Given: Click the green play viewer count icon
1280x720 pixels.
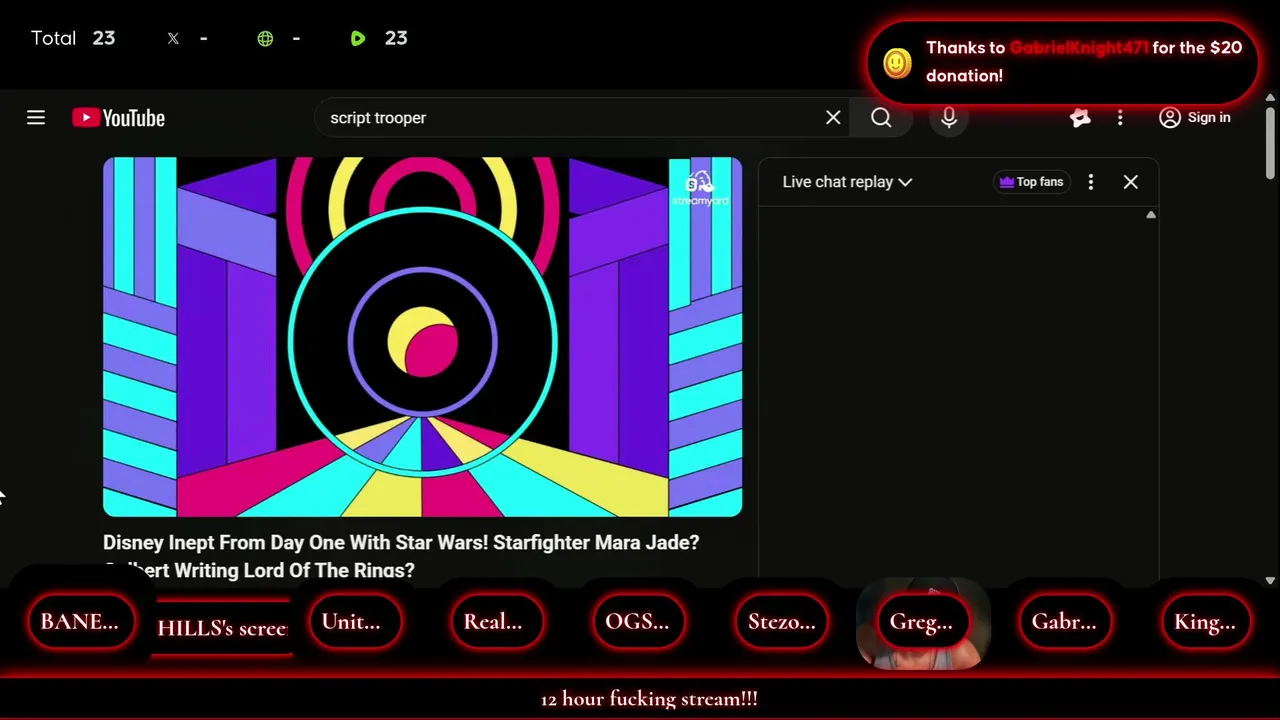Looking at the screenshot, I should [358, 38].
